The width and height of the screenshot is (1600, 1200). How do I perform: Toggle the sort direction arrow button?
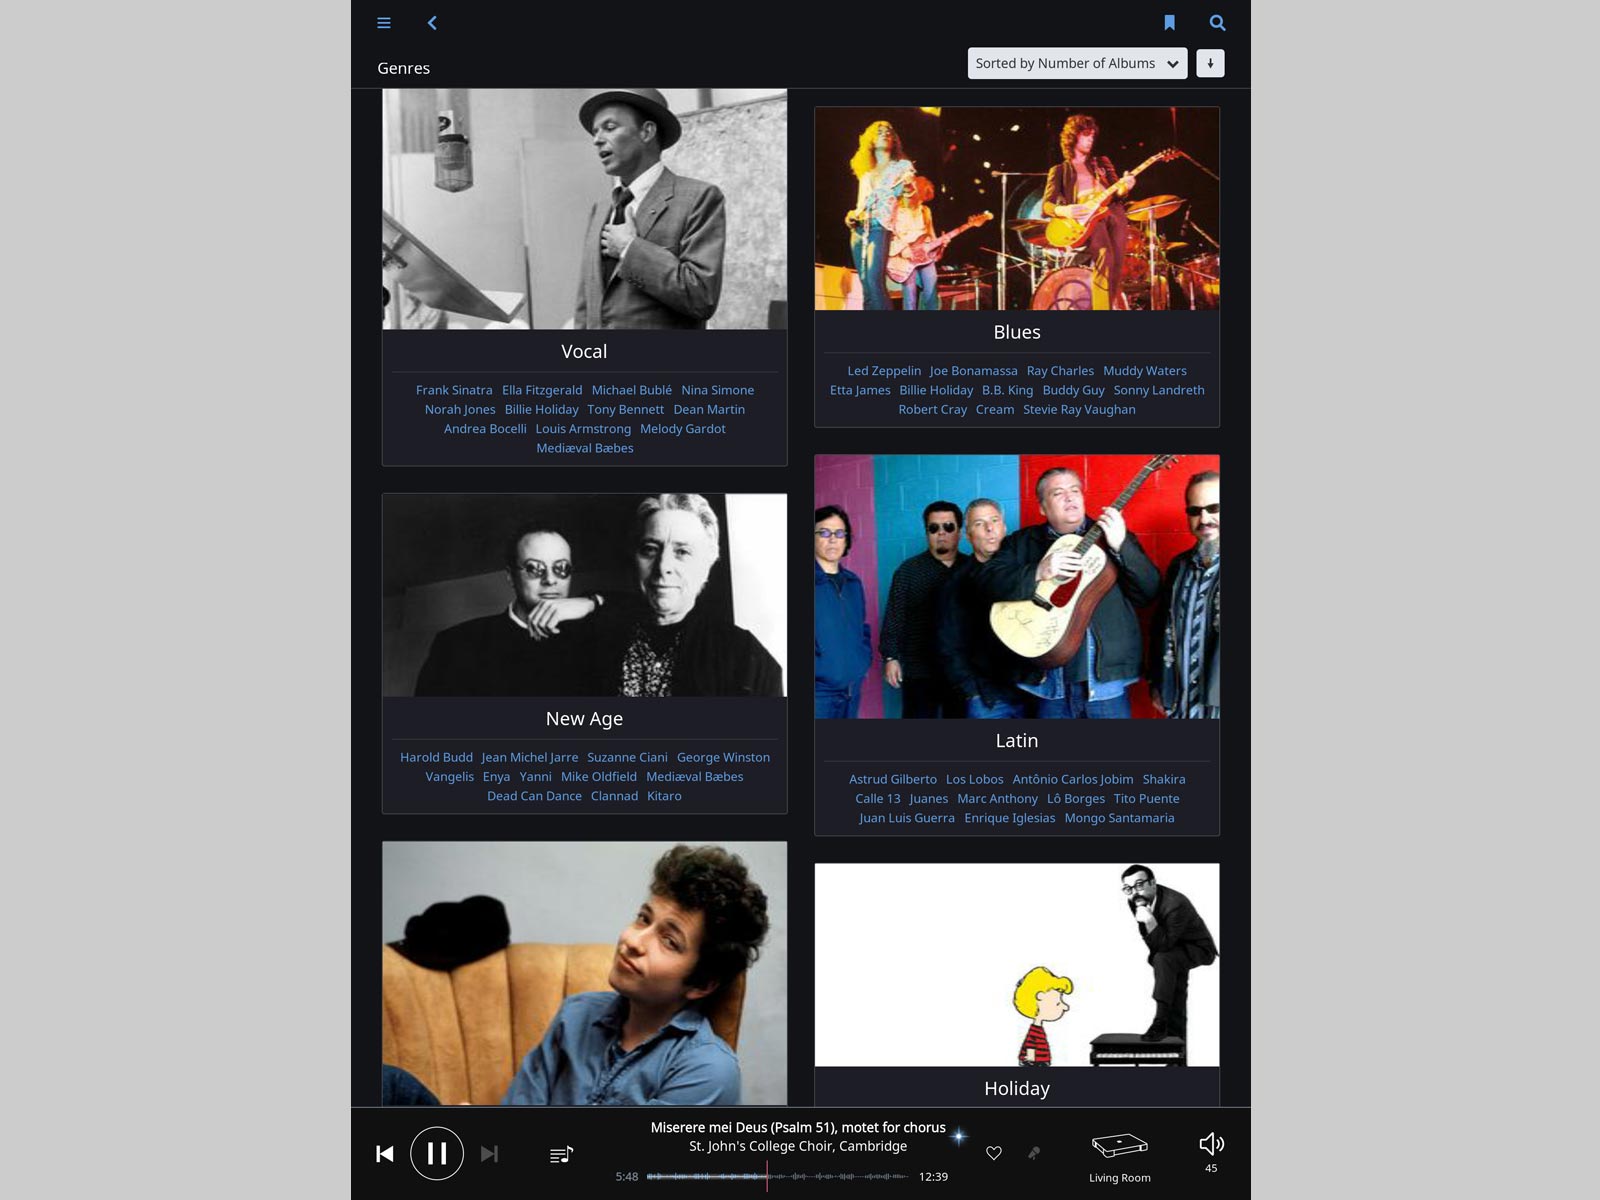tap(1210, 63)
